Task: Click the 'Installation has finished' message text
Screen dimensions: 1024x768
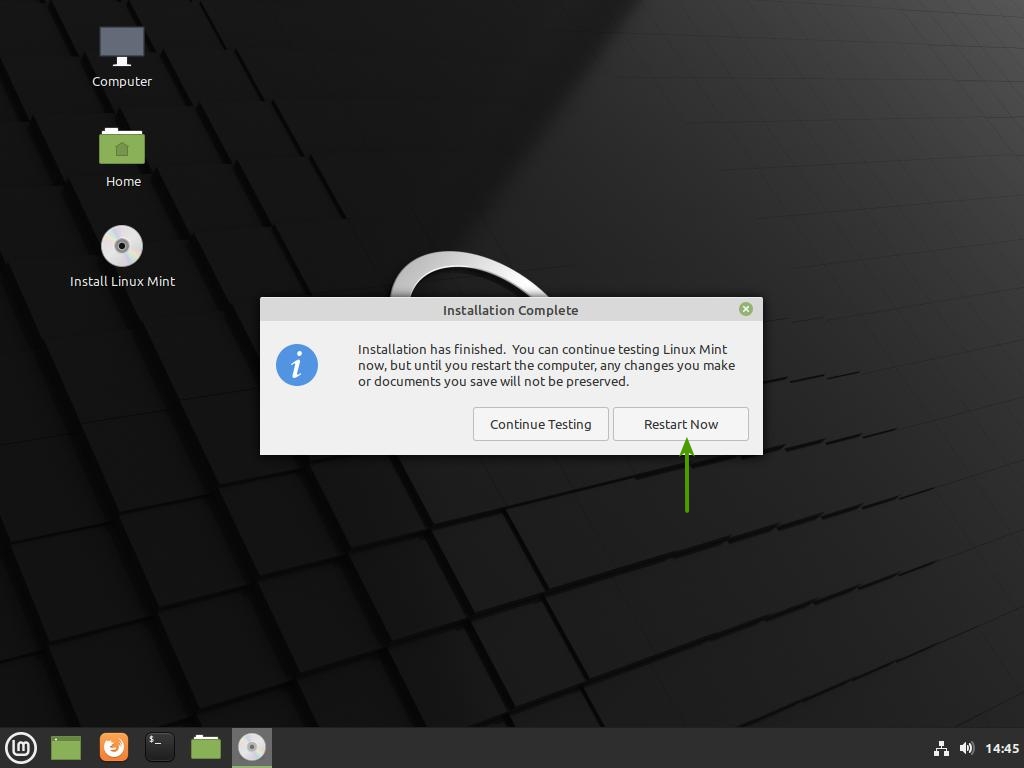Action: point(546,365)
